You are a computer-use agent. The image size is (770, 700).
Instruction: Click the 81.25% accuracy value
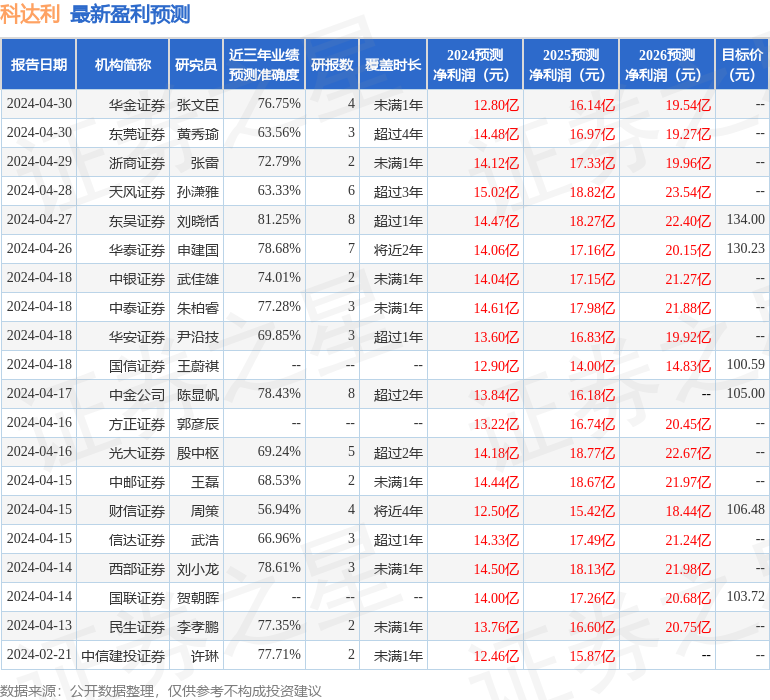tap(279, 219)
